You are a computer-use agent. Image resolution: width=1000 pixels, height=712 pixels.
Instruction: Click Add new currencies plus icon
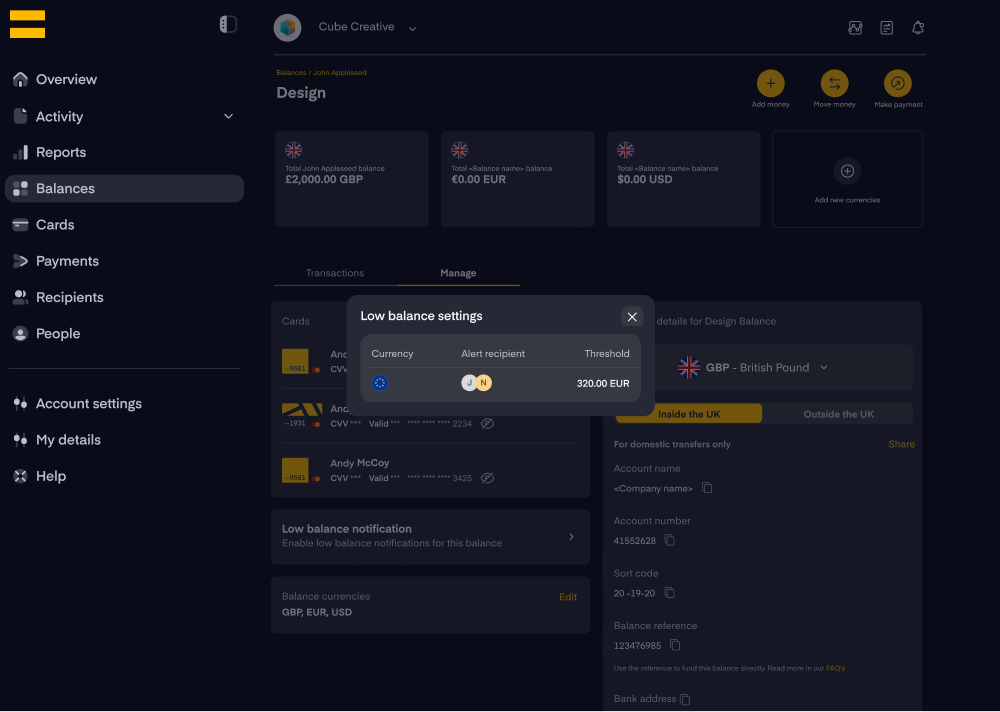pyautogui.click(x=847, y=171)
